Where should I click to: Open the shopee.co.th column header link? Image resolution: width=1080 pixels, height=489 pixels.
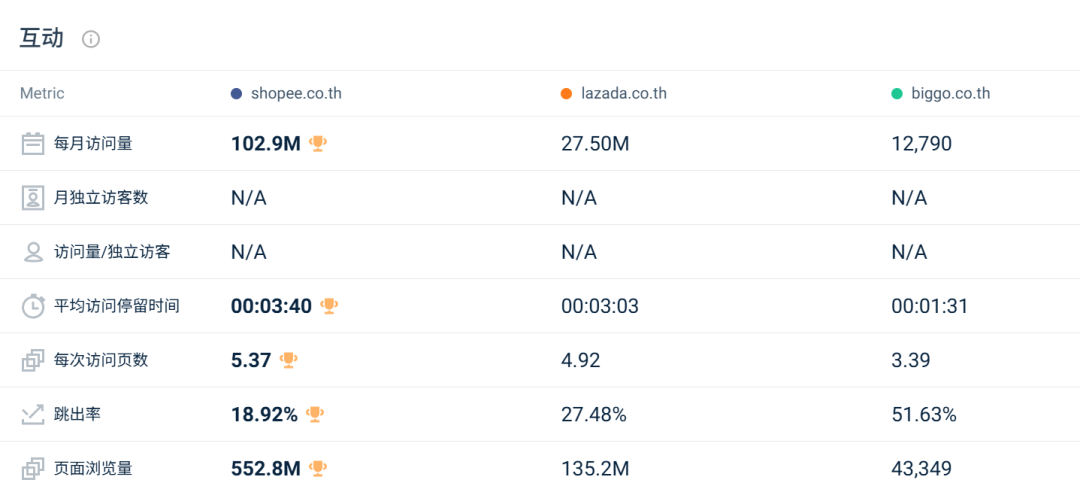[x=297, y=94]
